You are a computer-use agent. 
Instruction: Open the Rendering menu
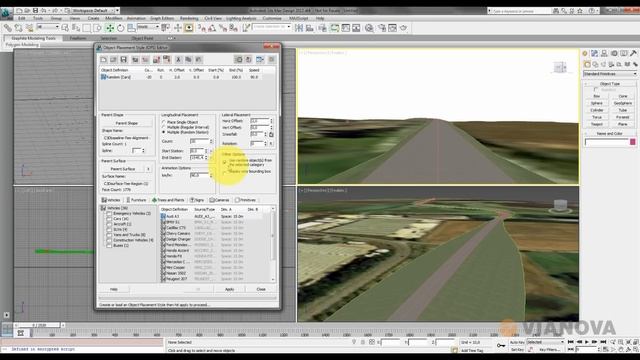pyautogui.click(x=189, y=18)
